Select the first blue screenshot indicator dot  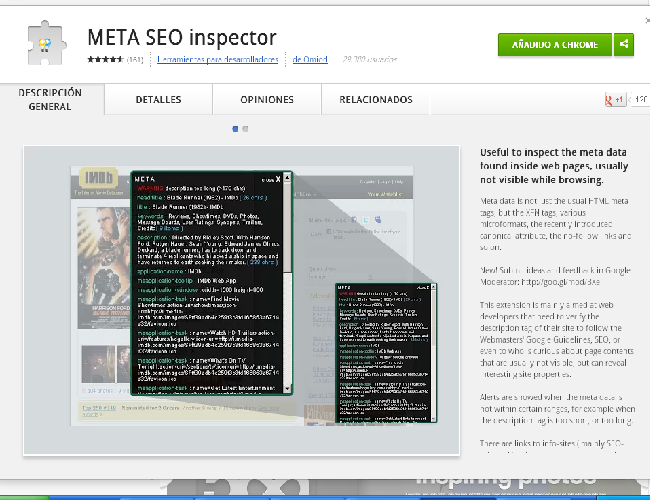(x=235, y=129)
